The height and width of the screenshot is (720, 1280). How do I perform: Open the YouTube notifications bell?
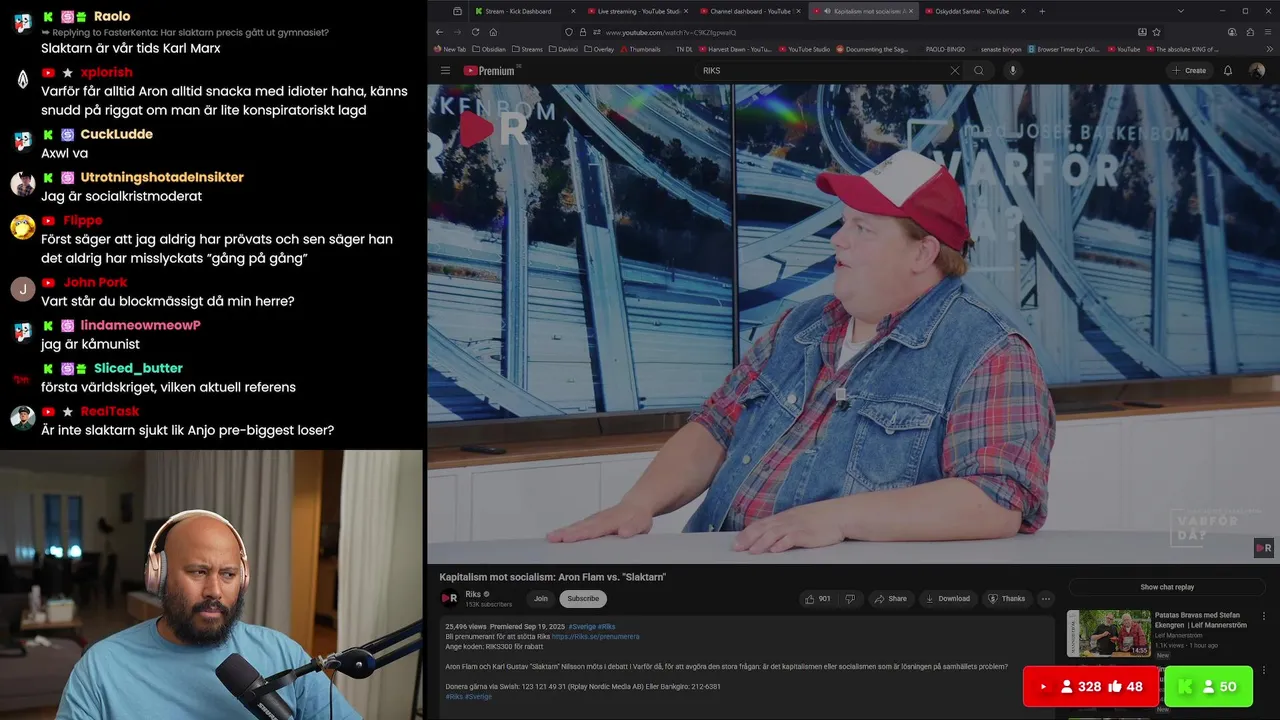(1228, 71)
